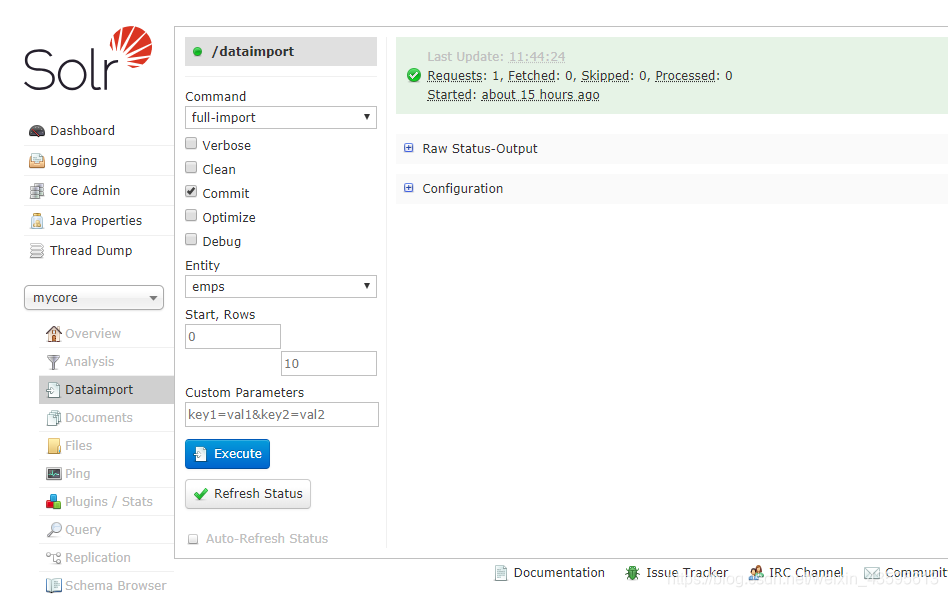Click the Overview house icon
This screenshot has width=948, height=597.
tap(54, 333)
